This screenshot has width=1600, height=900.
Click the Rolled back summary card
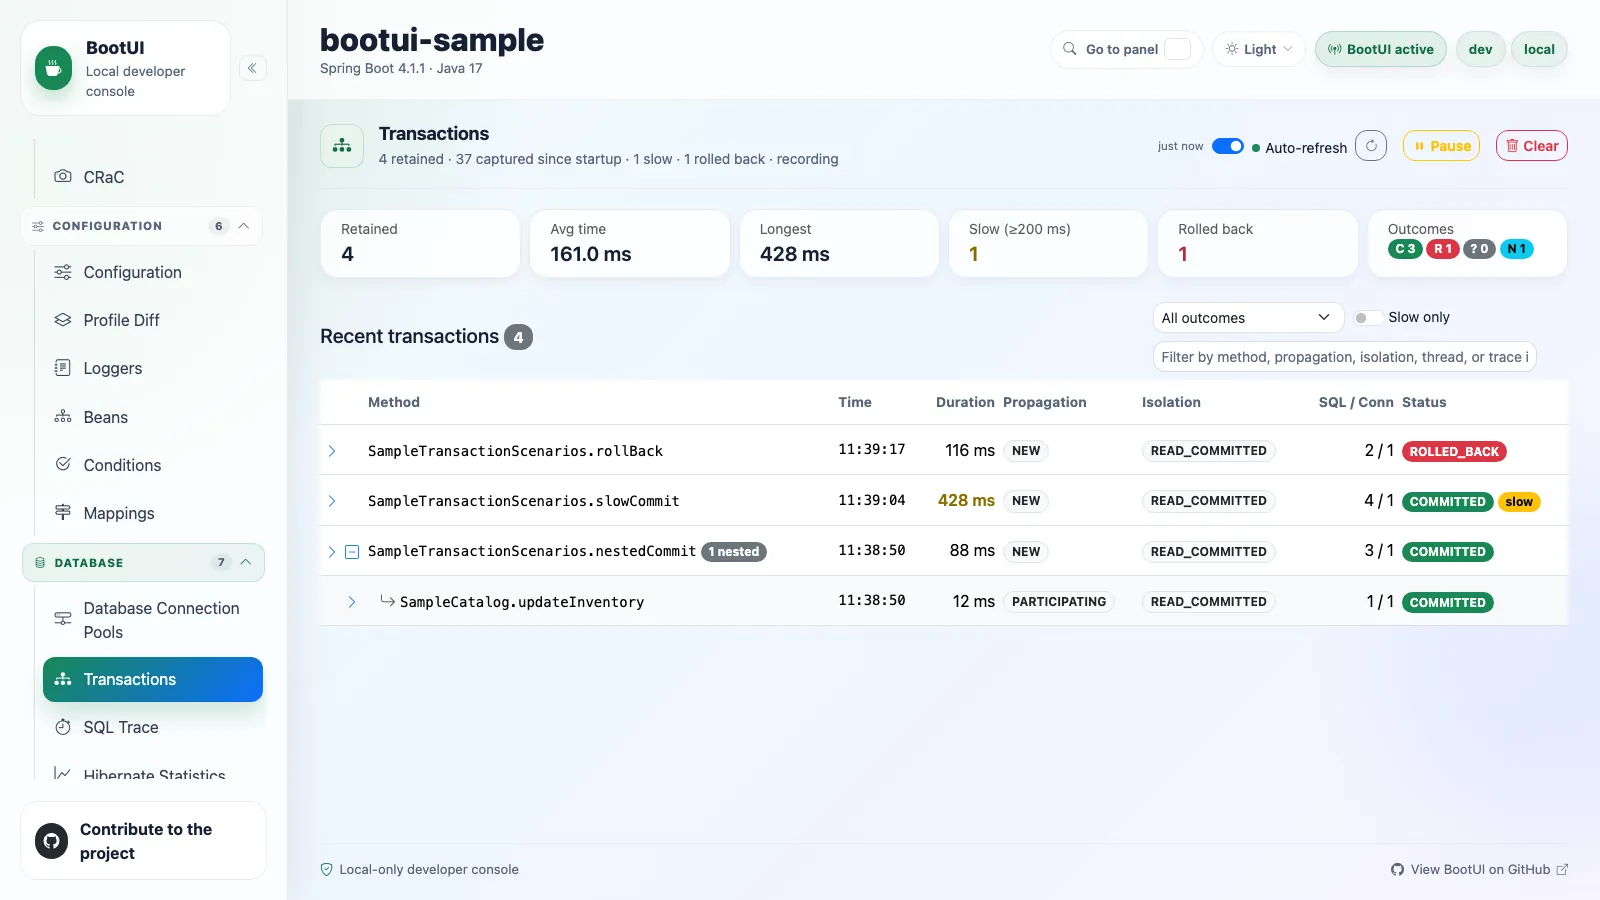tap(1257, 243)
